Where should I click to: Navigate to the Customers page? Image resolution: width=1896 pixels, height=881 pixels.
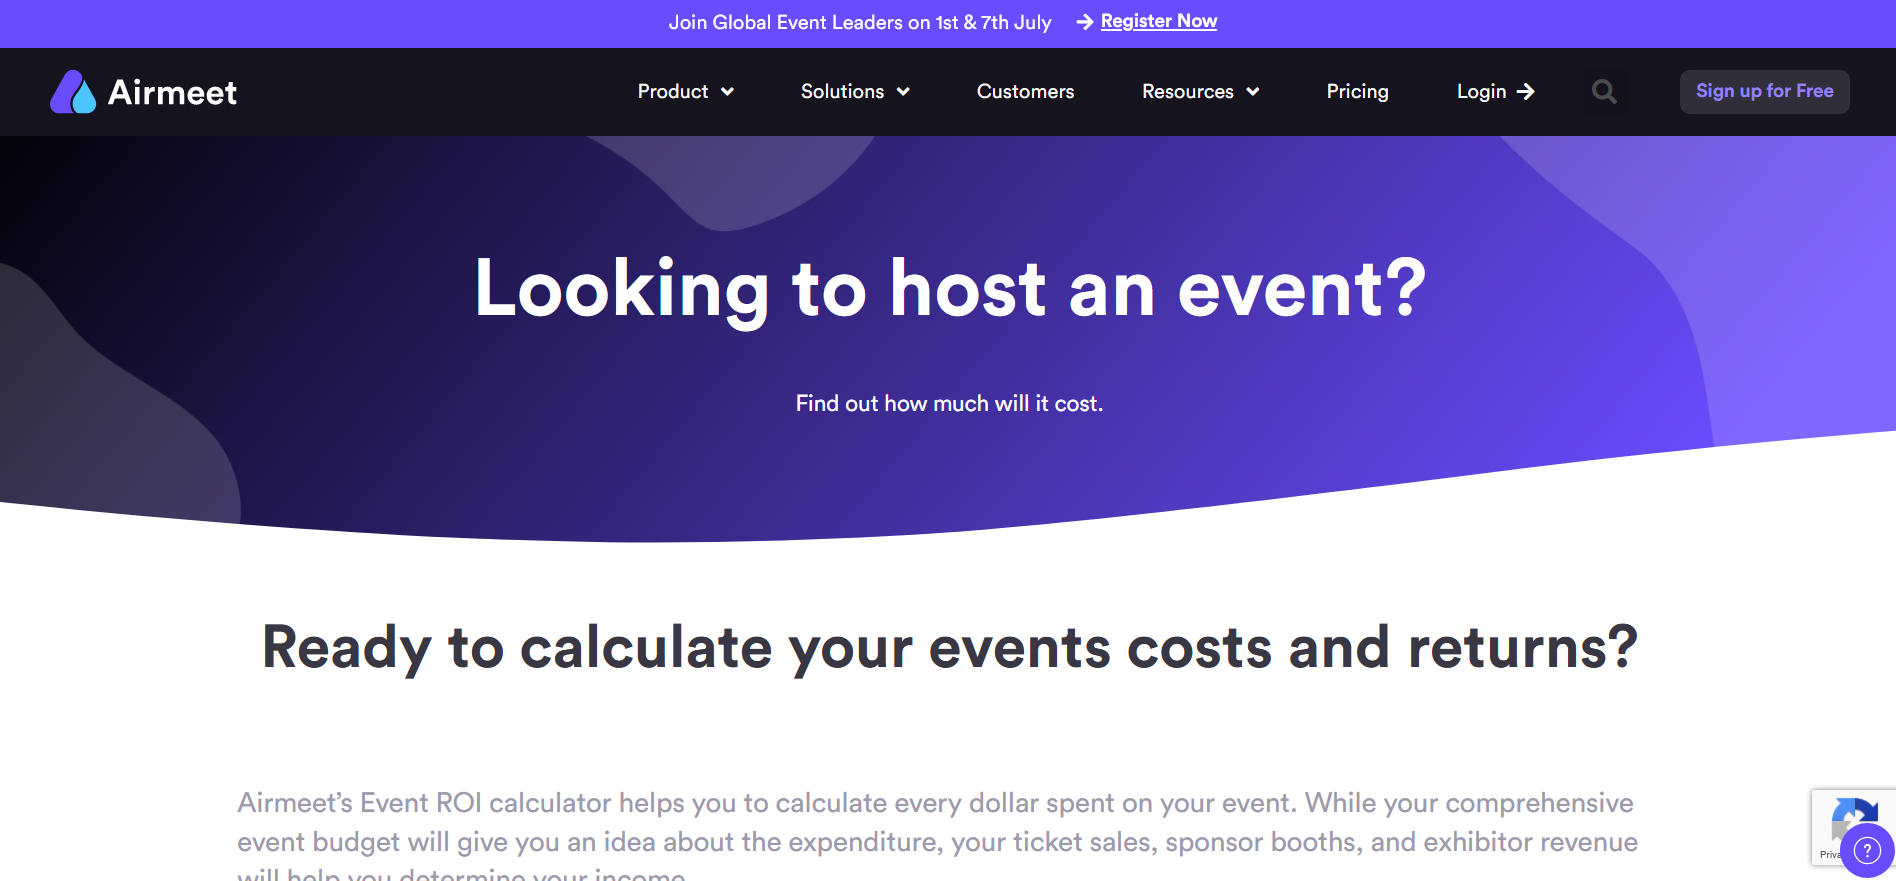(x=1024, y=91)
